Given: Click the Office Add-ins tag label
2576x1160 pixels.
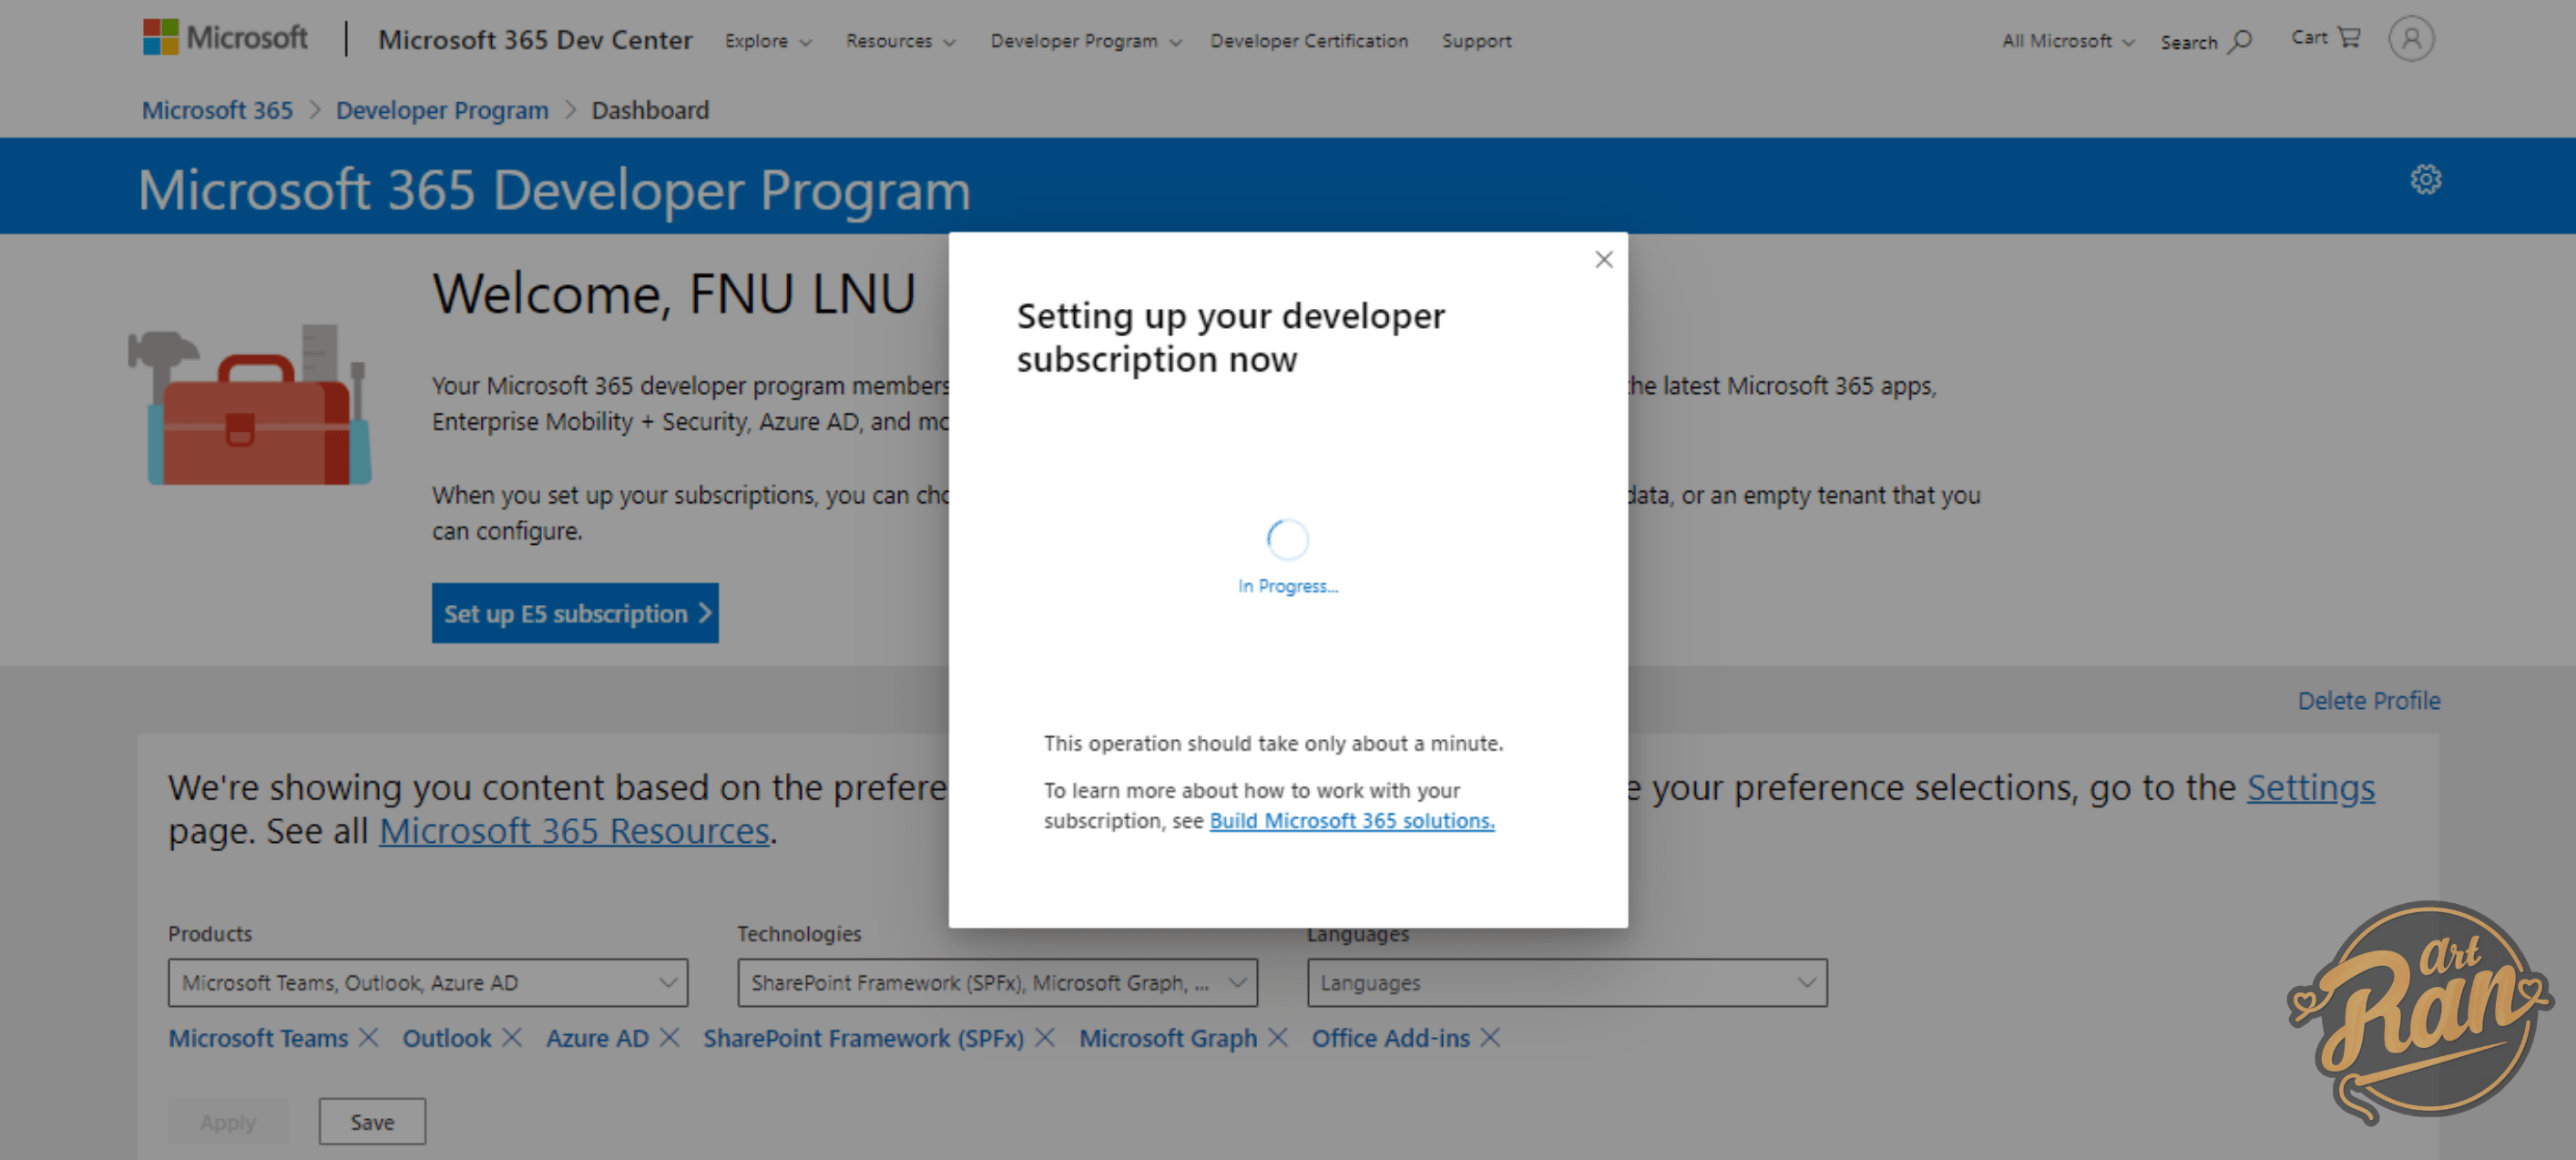Looking at the screenshot, I should point(1390,1038).
